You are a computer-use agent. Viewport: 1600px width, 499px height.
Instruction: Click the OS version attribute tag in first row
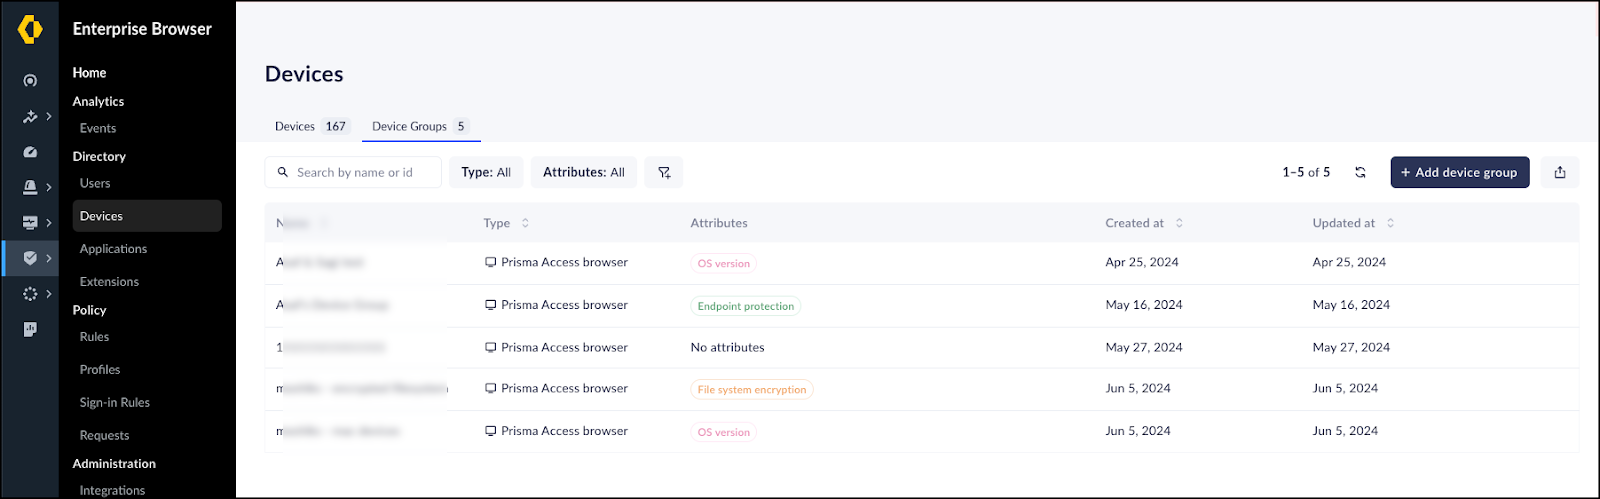coord(723,264)
